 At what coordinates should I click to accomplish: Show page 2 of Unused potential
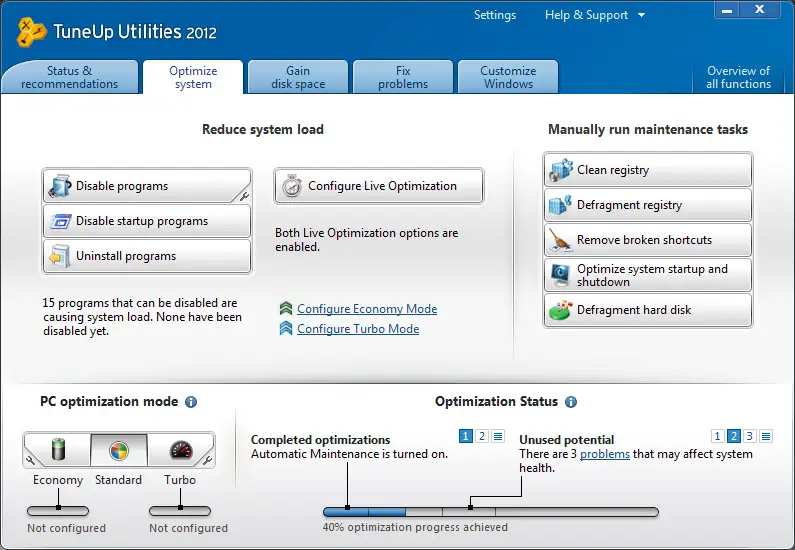click(x=734, y=436)
